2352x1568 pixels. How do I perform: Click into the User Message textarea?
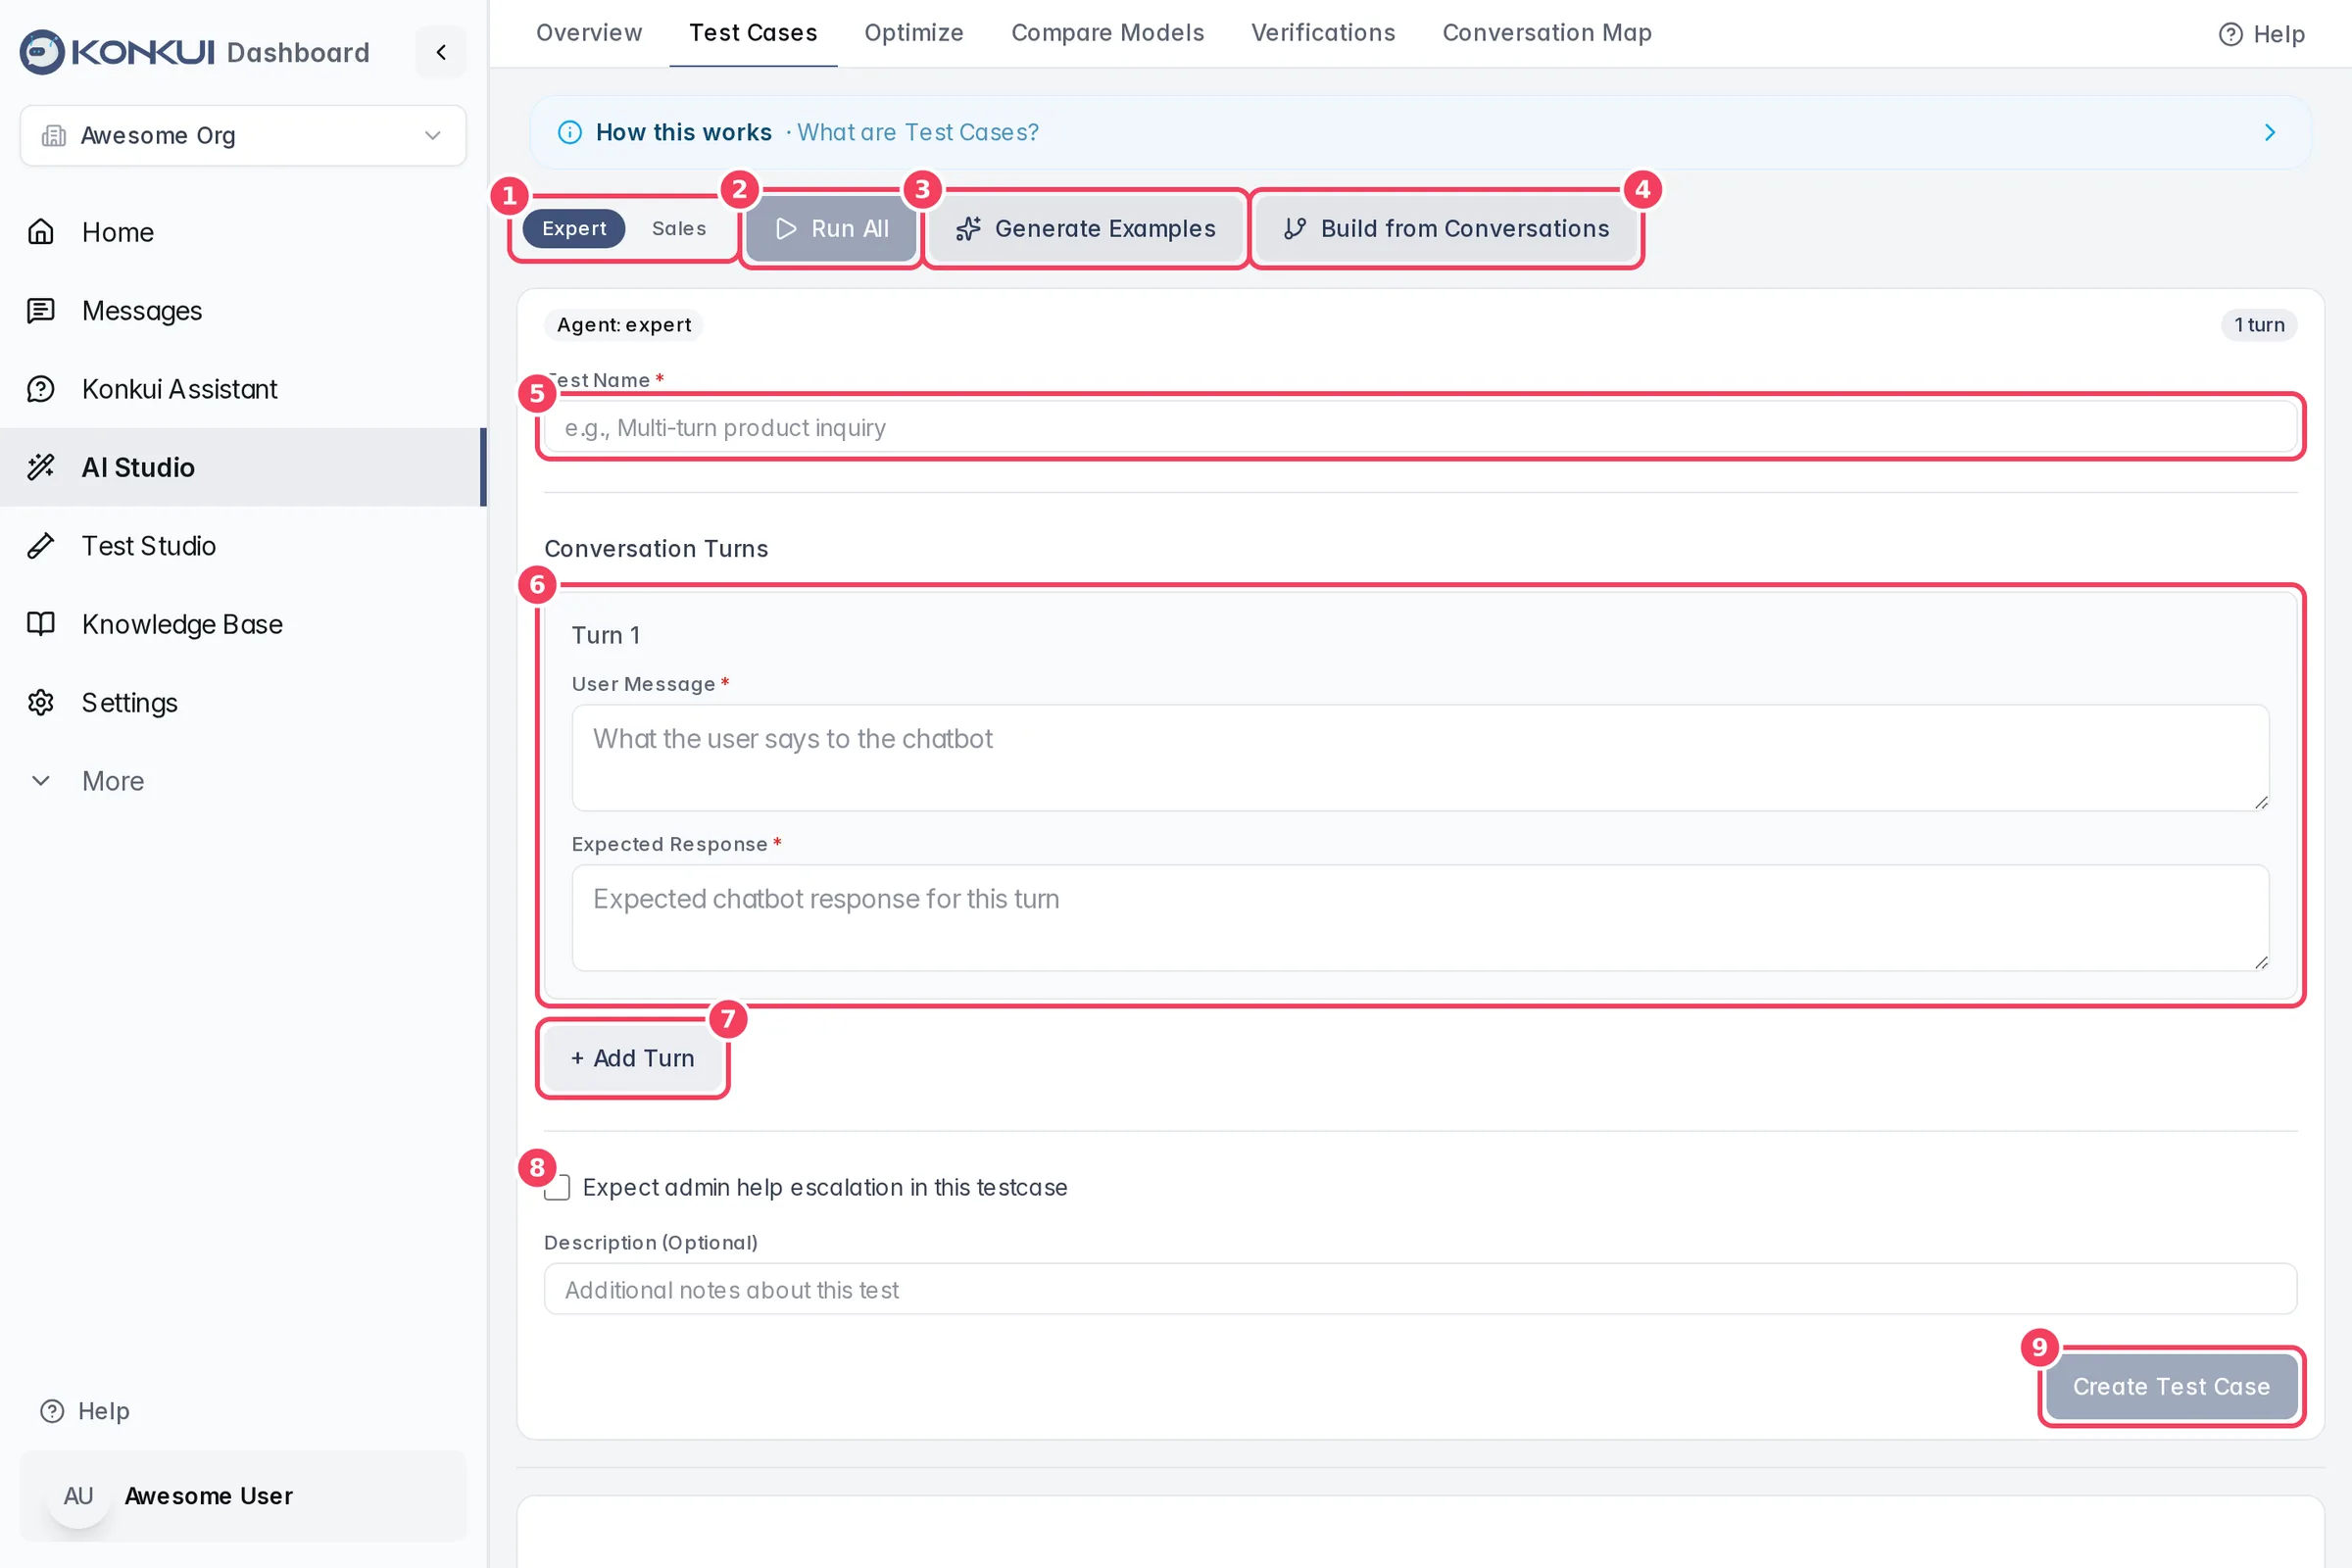point(1420,758)
